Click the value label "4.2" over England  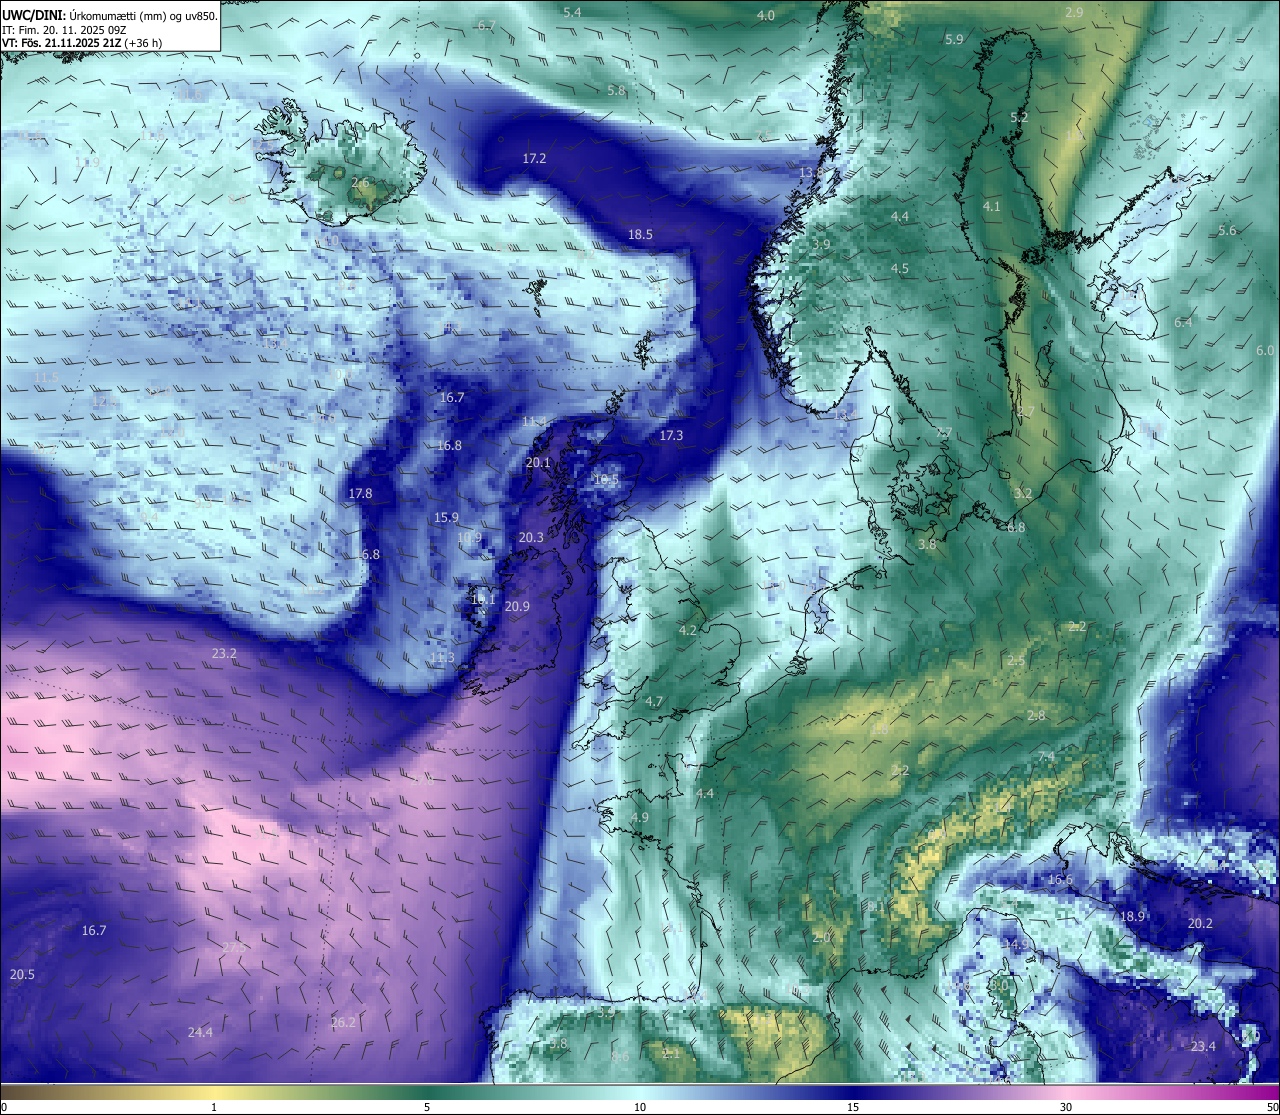[x=688, y=631]
